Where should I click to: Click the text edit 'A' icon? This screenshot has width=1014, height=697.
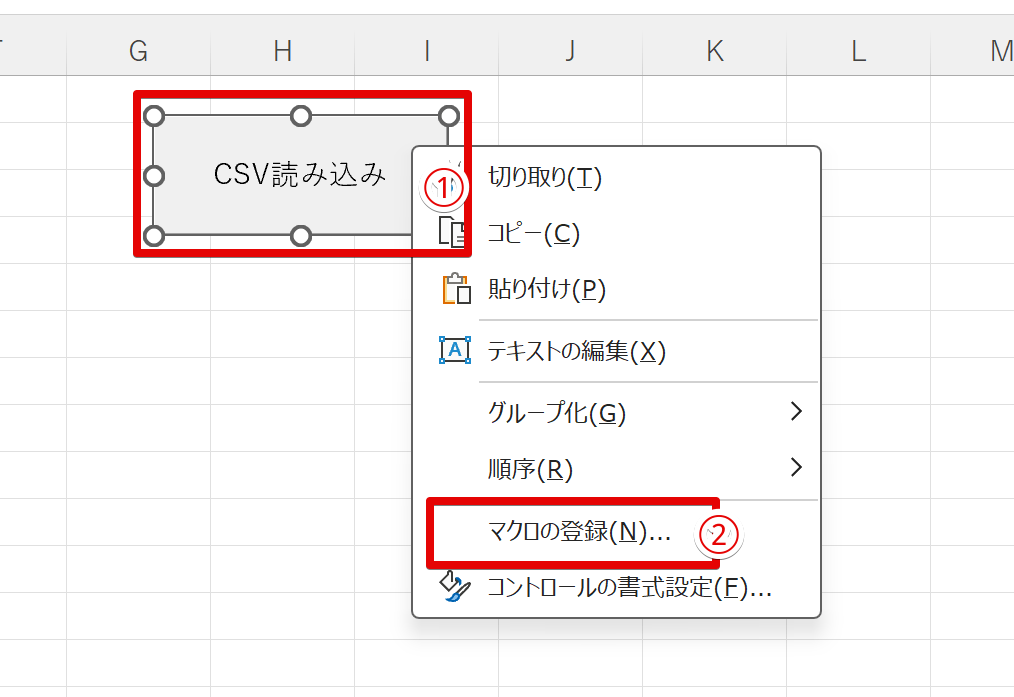pos(456,350)
